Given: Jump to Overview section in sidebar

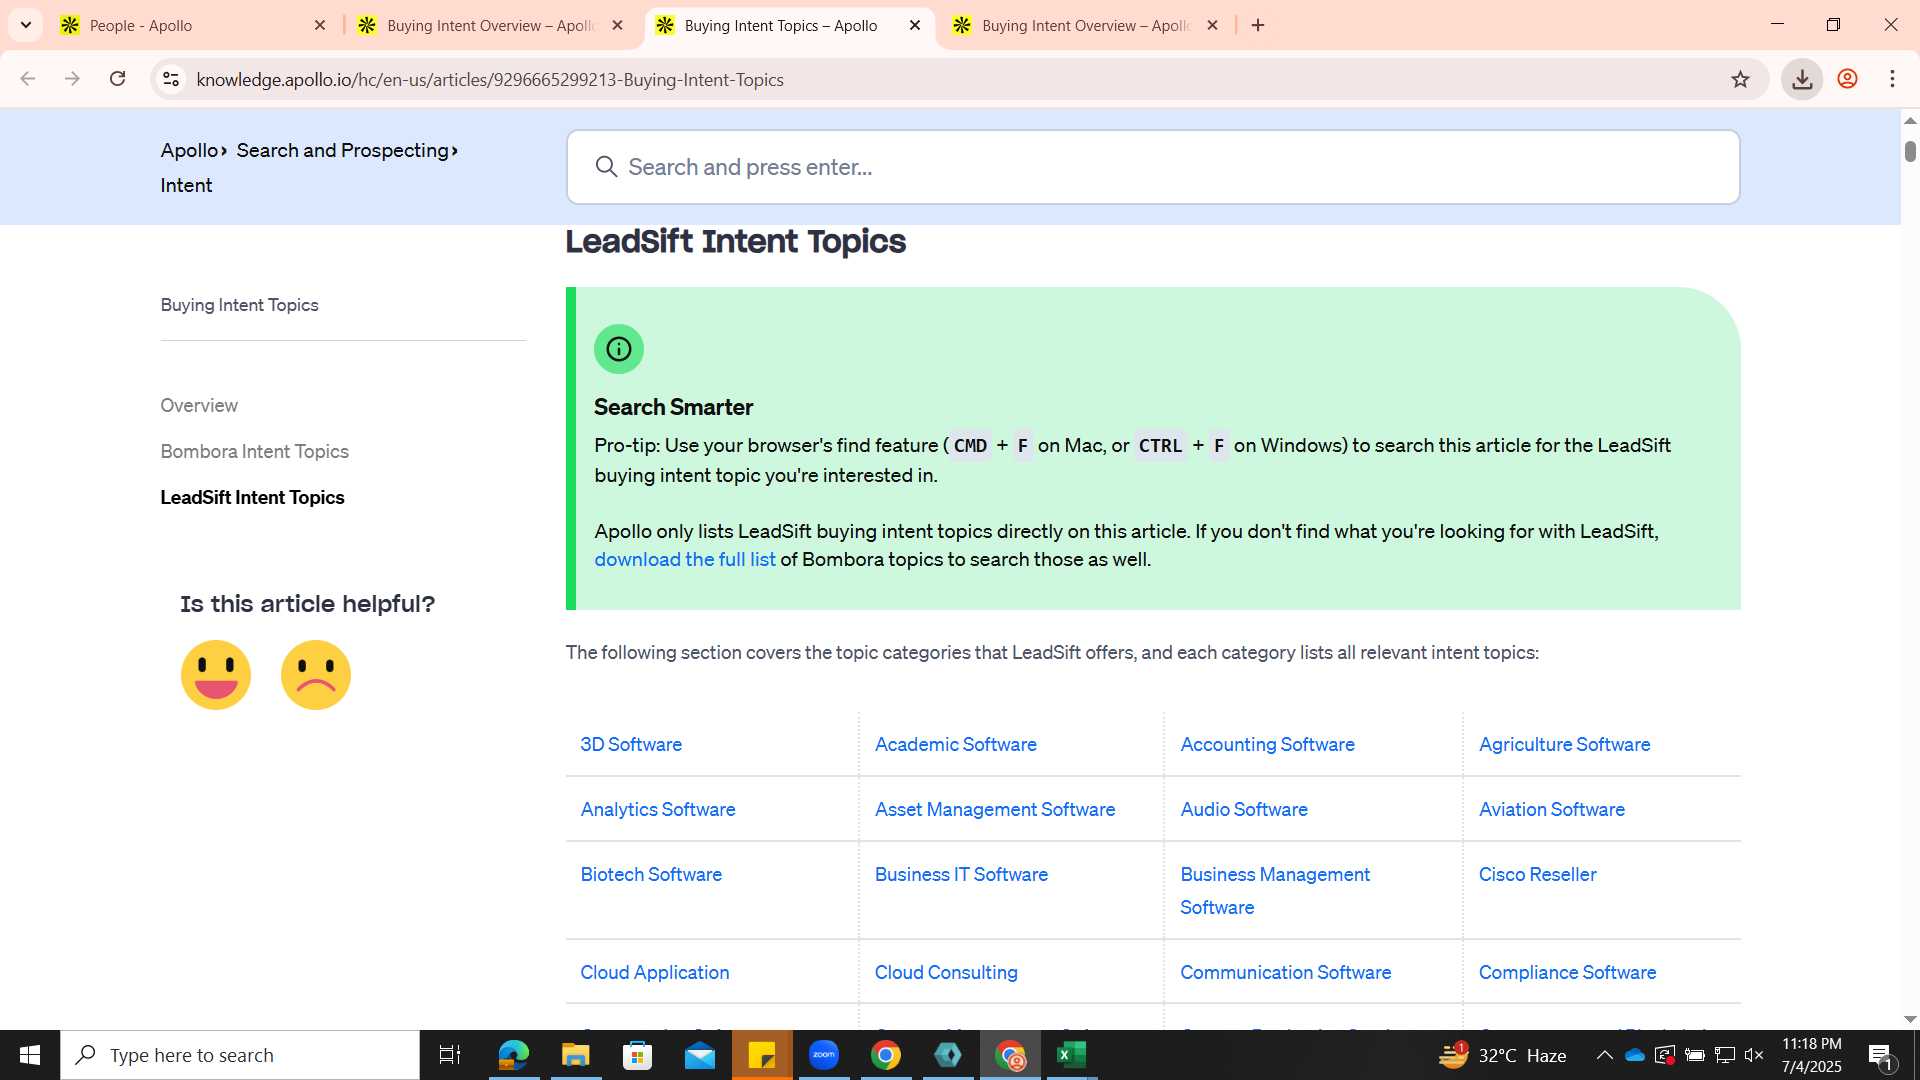Looking at the screenshot, I should pos(199,405).
